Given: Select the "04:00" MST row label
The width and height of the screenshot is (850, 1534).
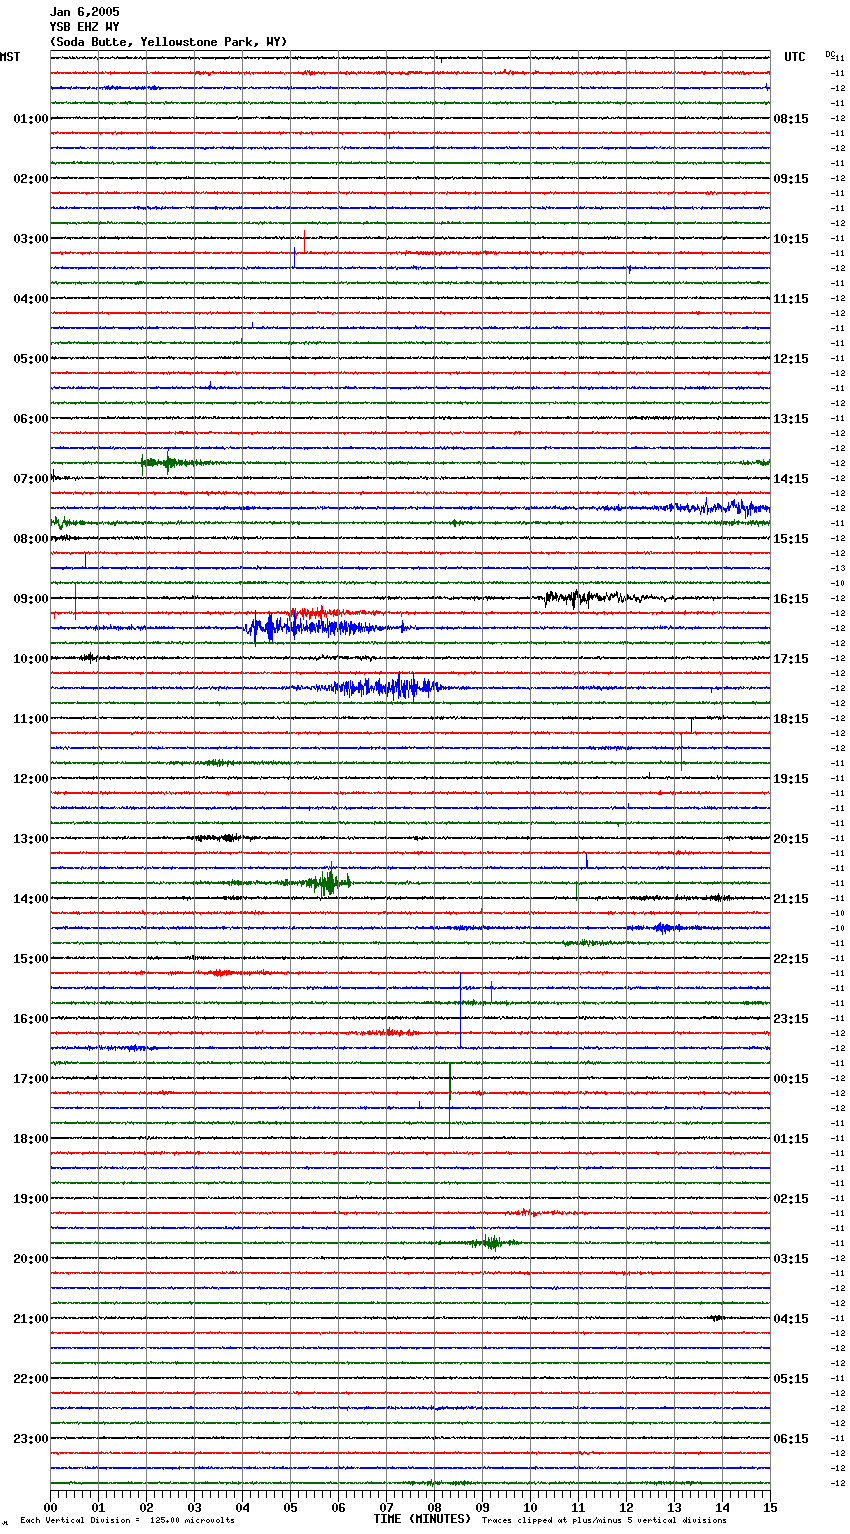Looking at the screenshot, I should click(x=31, y=299).
